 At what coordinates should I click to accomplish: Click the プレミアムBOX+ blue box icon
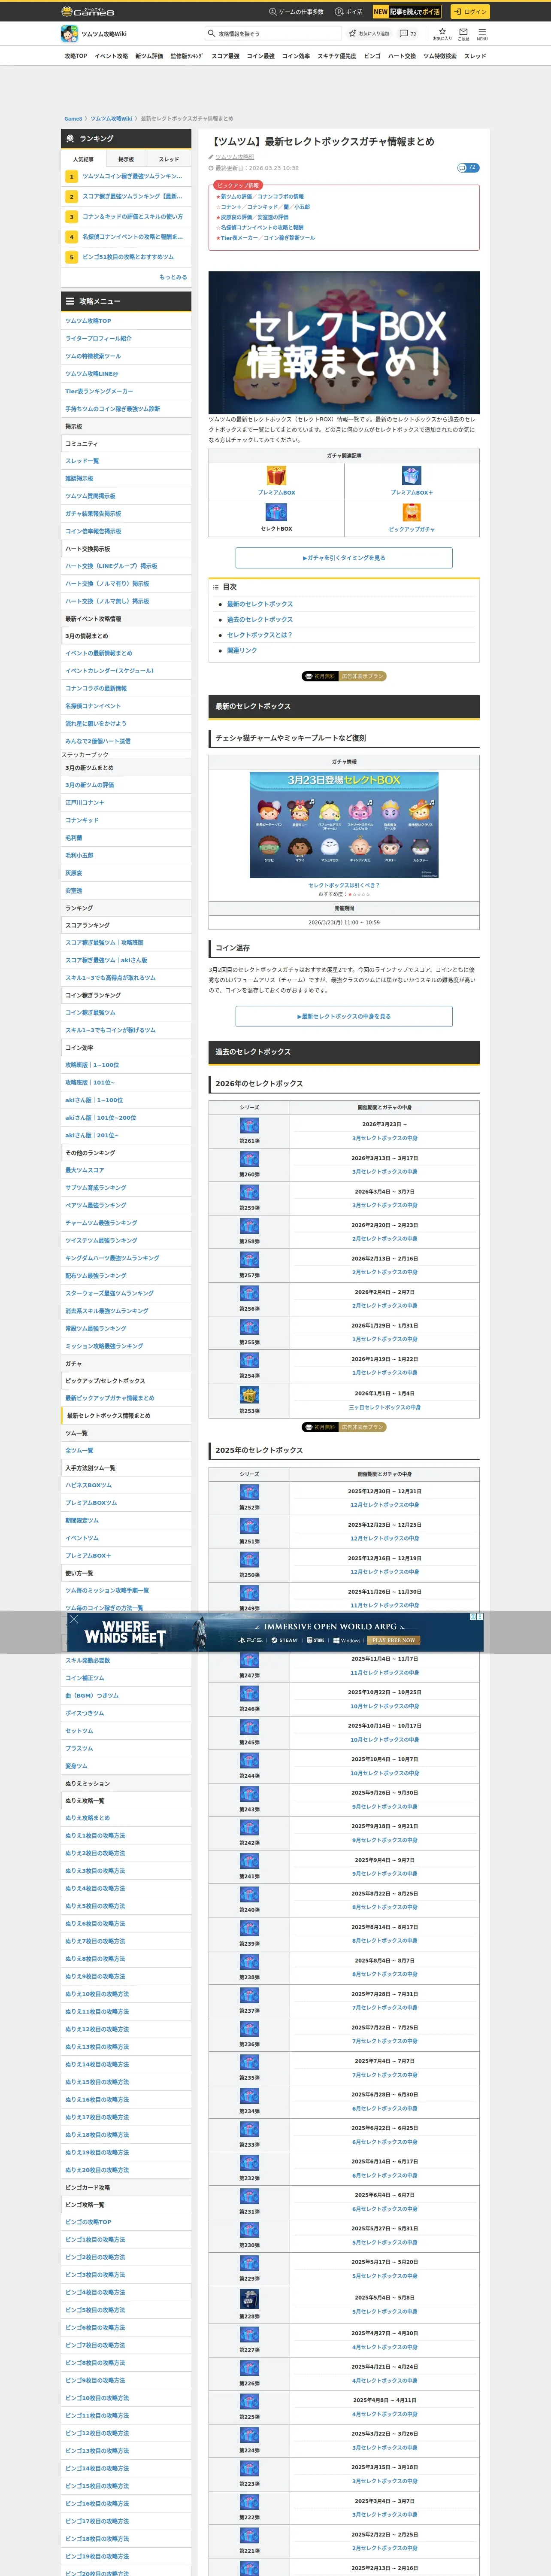pos(412,476)
